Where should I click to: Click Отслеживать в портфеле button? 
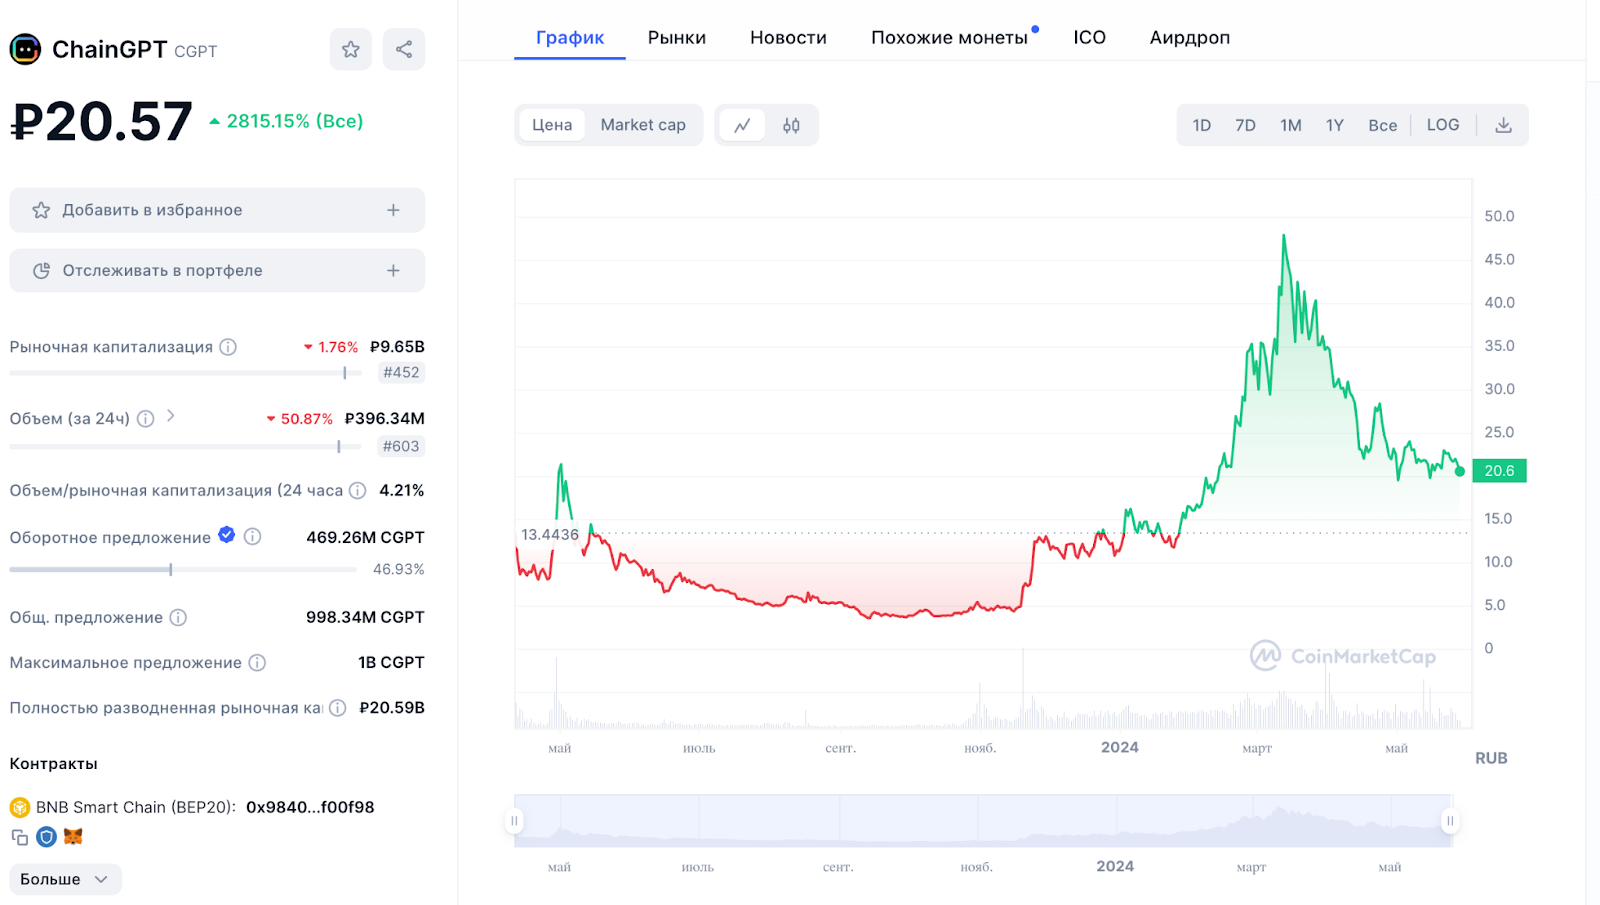click(x=217, y=271)
